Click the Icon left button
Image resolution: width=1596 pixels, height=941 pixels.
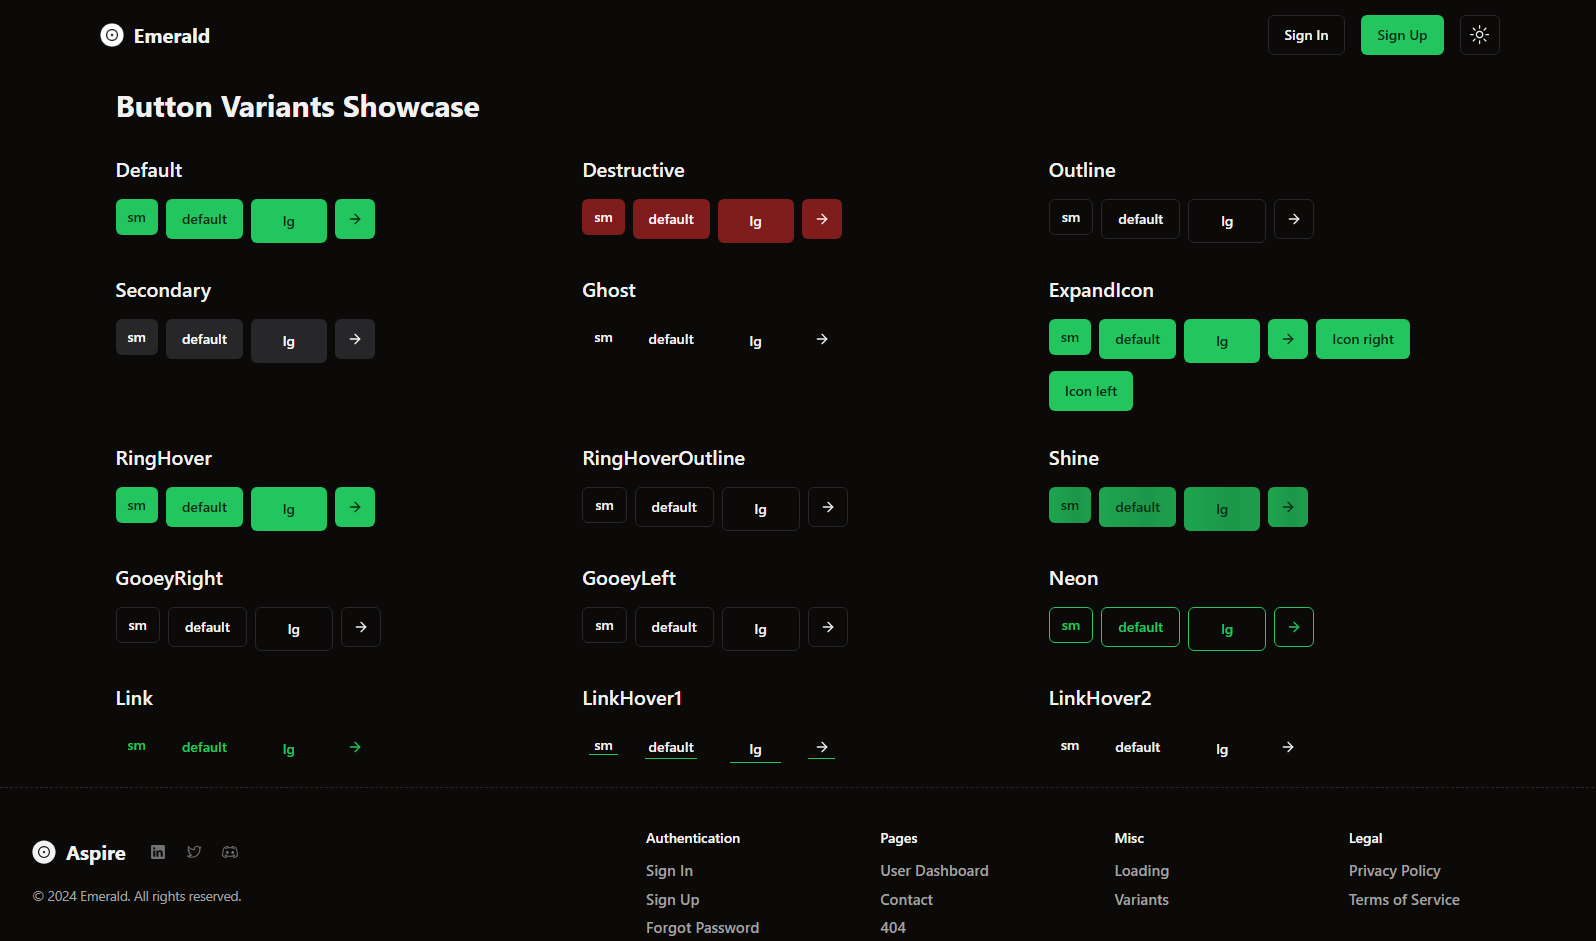[x=1091, y=391]
